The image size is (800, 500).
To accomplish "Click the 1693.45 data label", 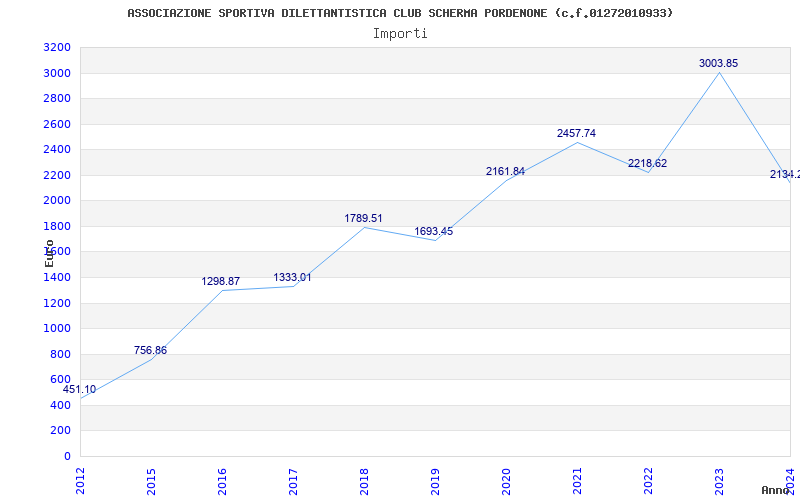I will 434,232.
